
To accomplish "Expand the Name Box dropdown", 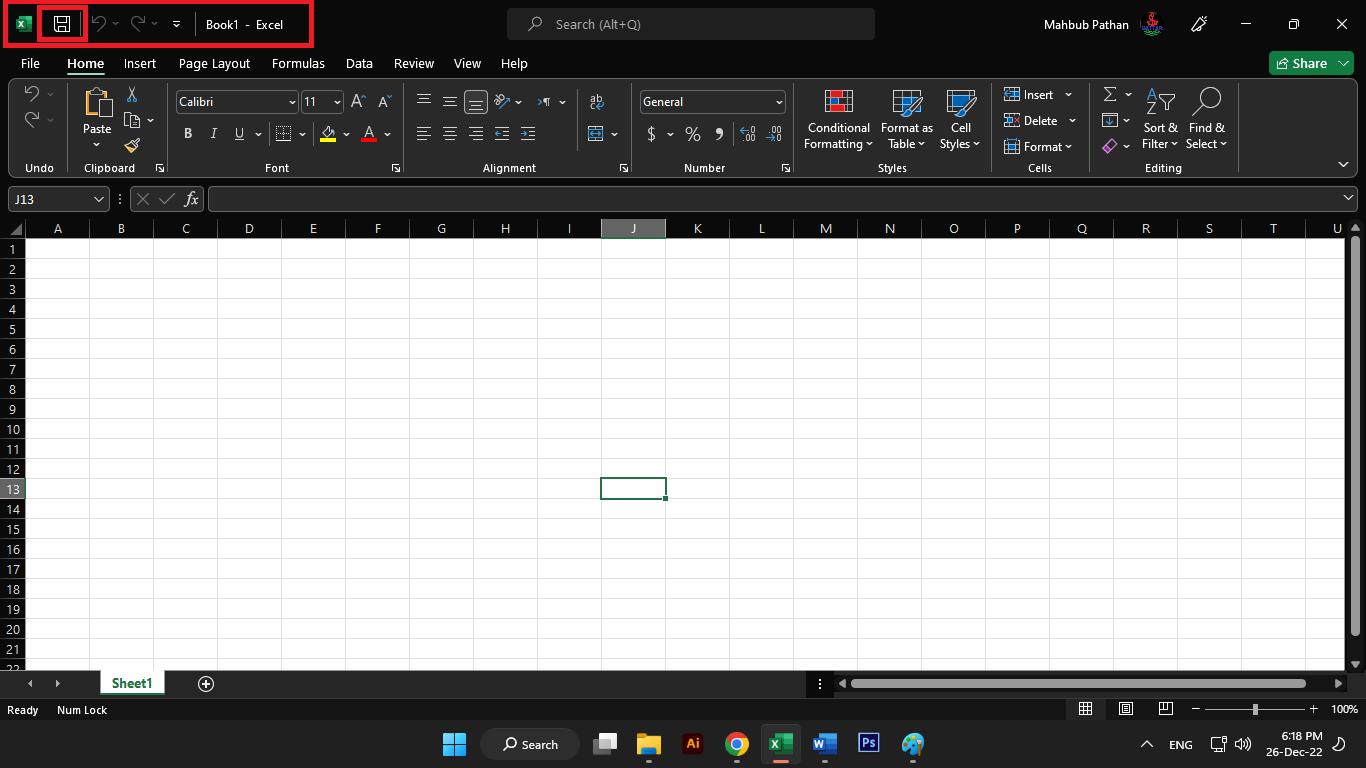I will click(98, 199).
